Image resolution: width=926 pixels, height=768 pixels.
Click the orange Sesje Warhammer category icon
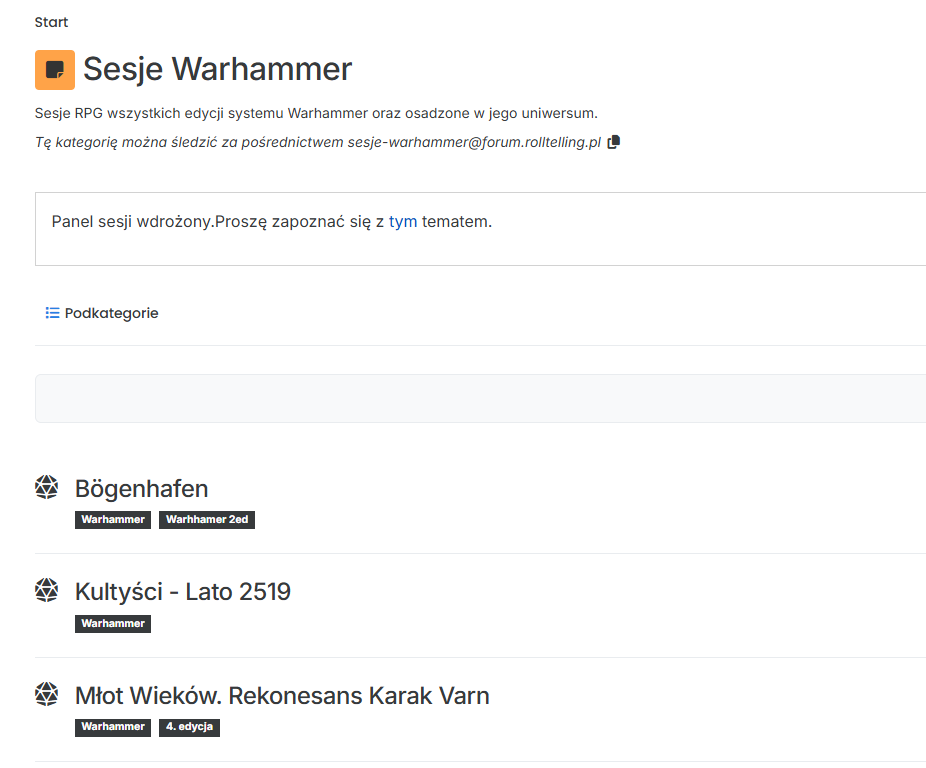[54, 70]
